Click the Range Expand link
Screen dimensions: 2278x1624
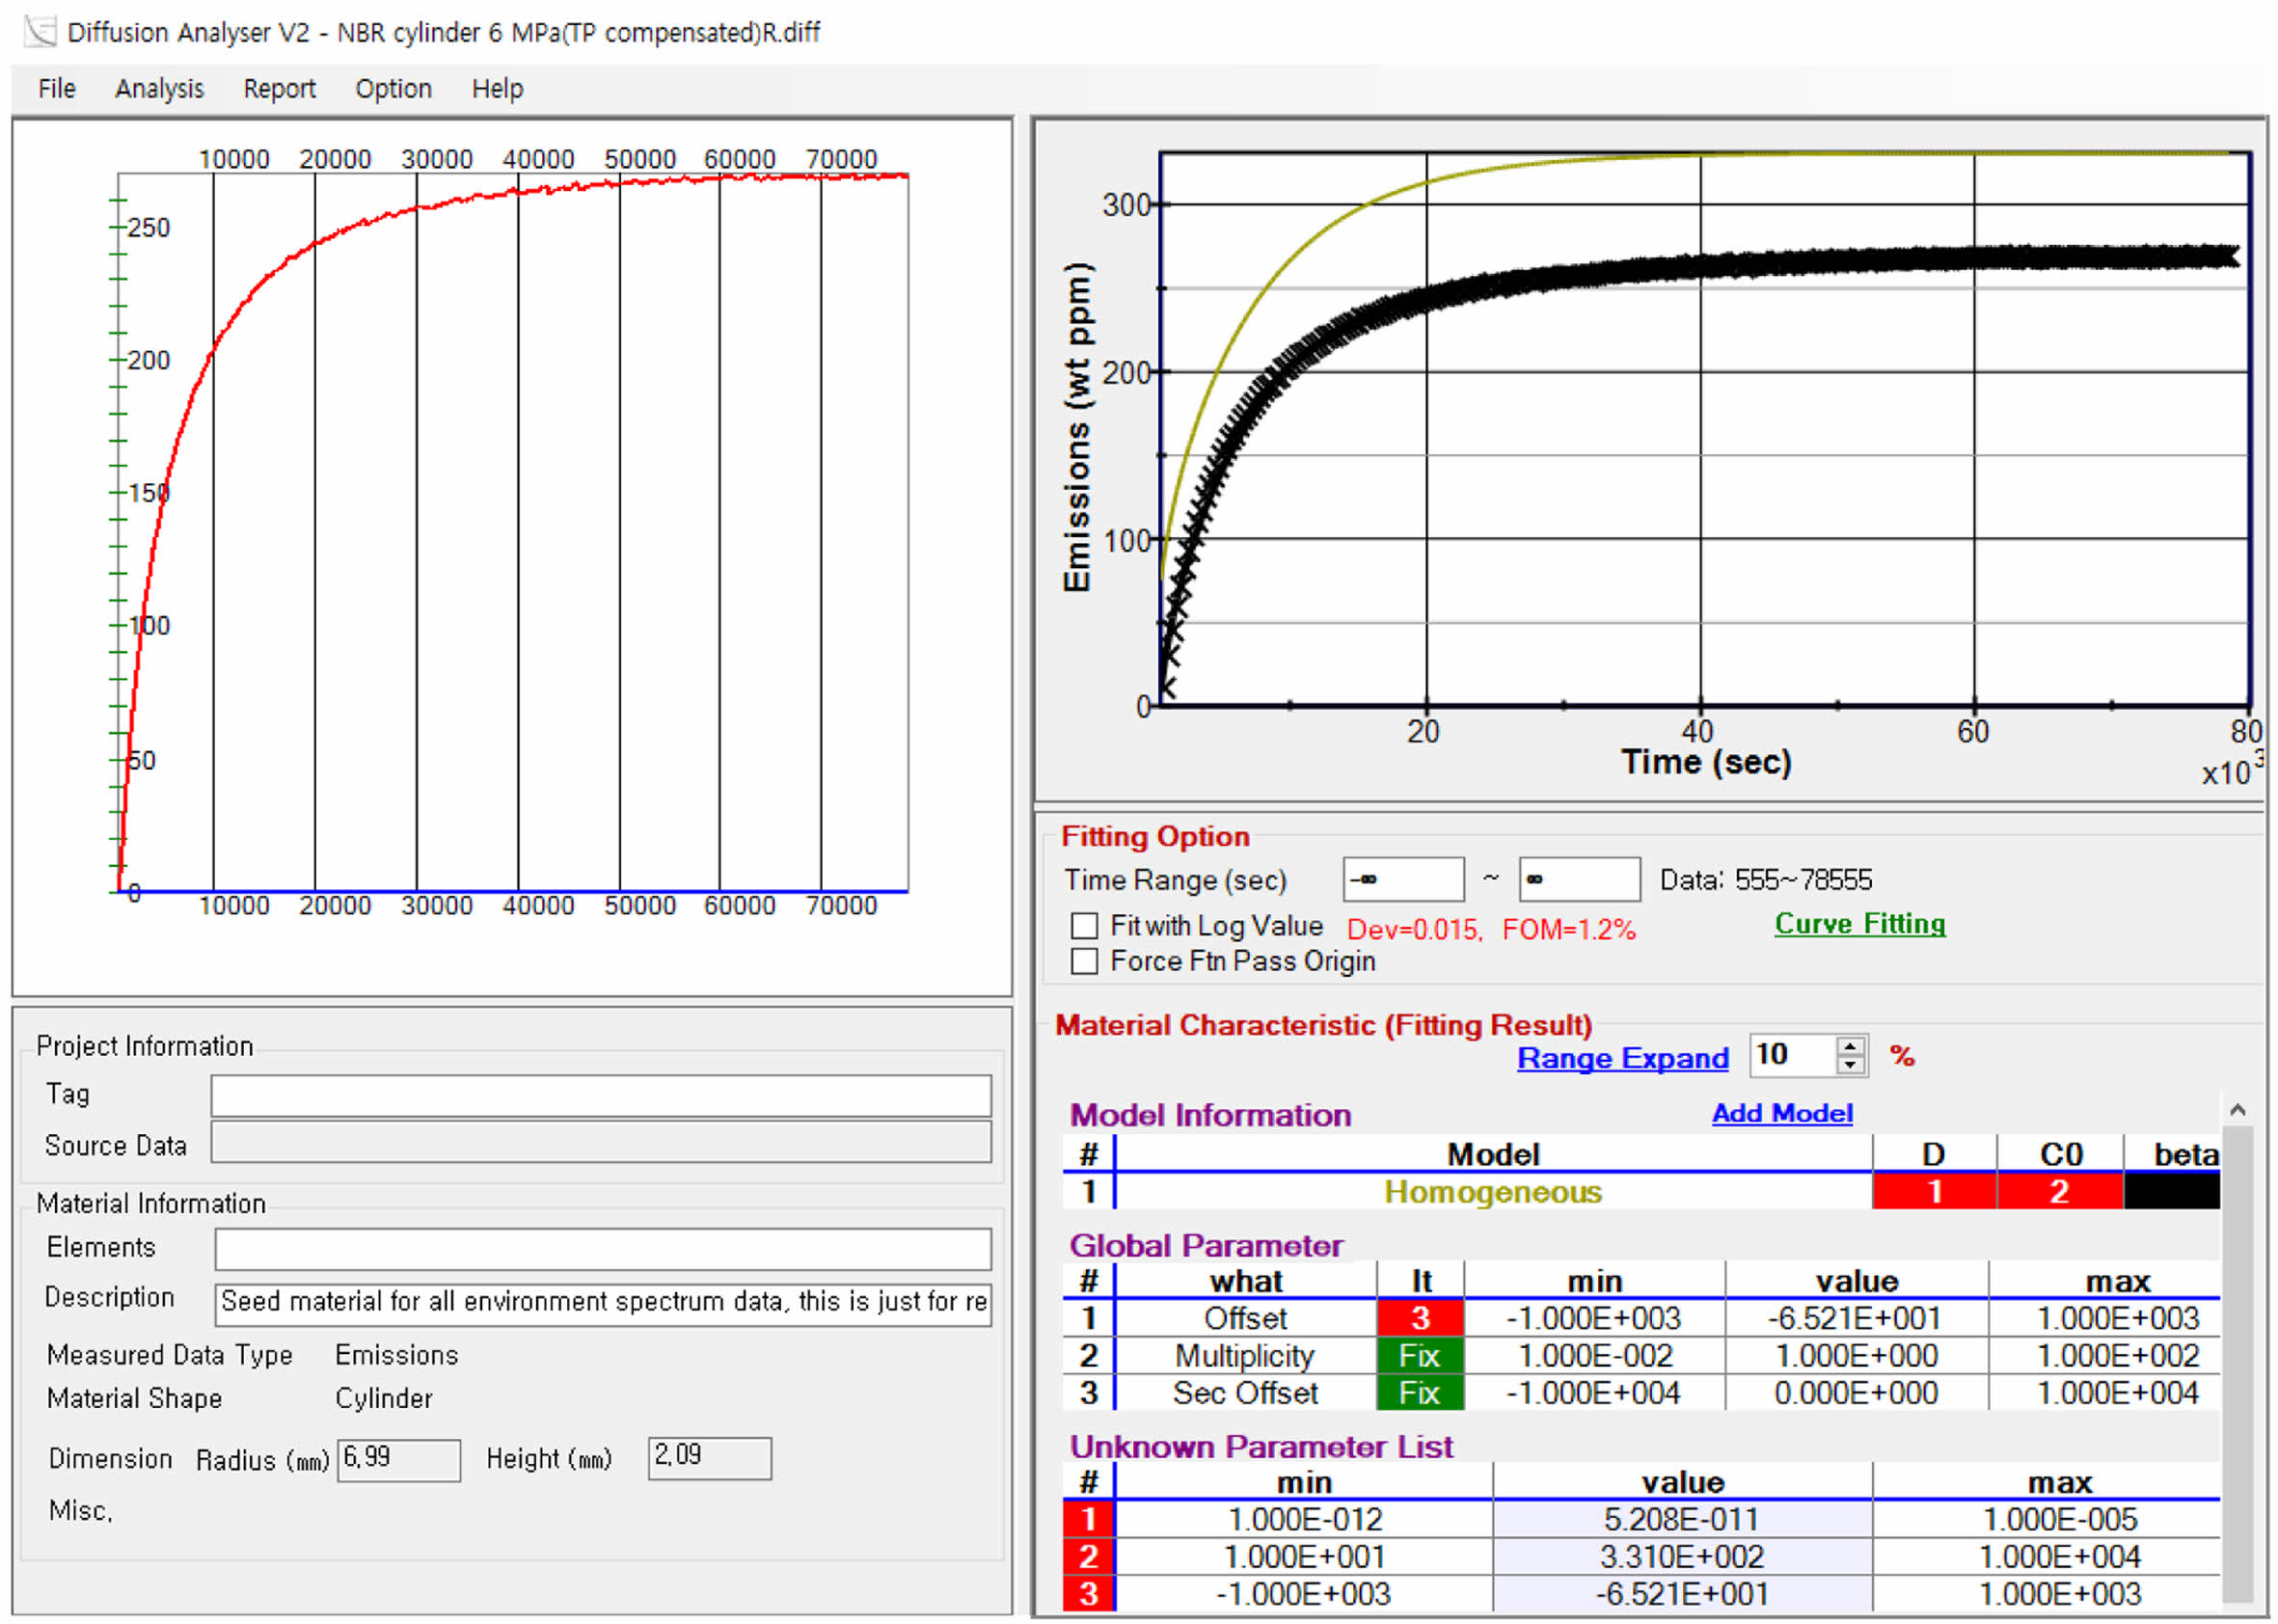tap(1622, 1058)
